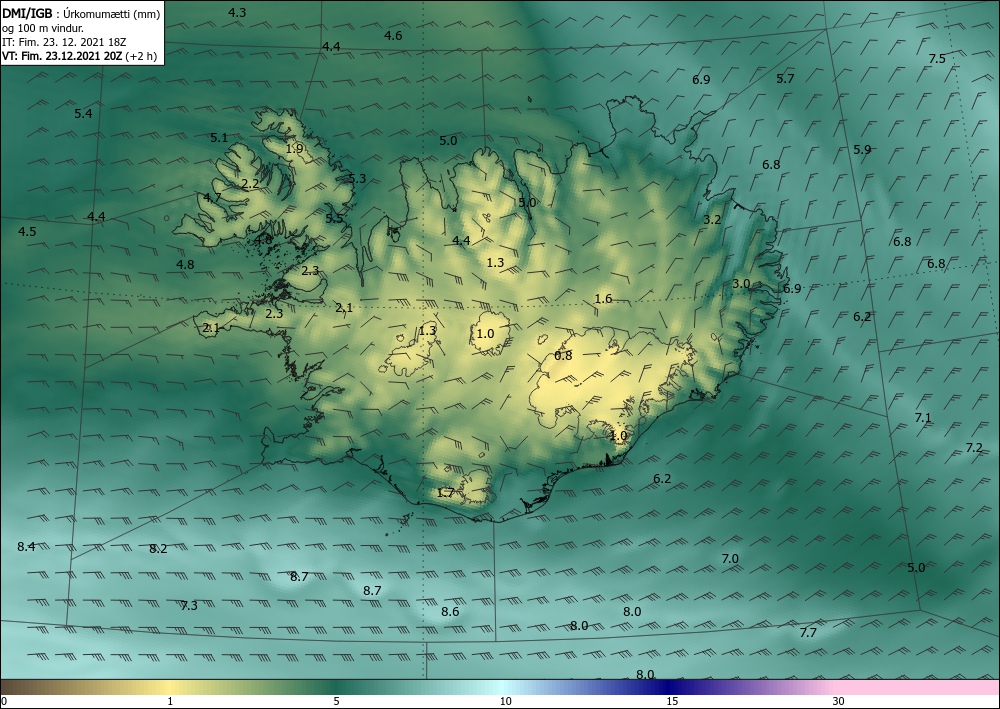Click the 5.9 value on the map
Image resolution: width=1000 pixels, height=709 pixels.
(x=862, y=150)
